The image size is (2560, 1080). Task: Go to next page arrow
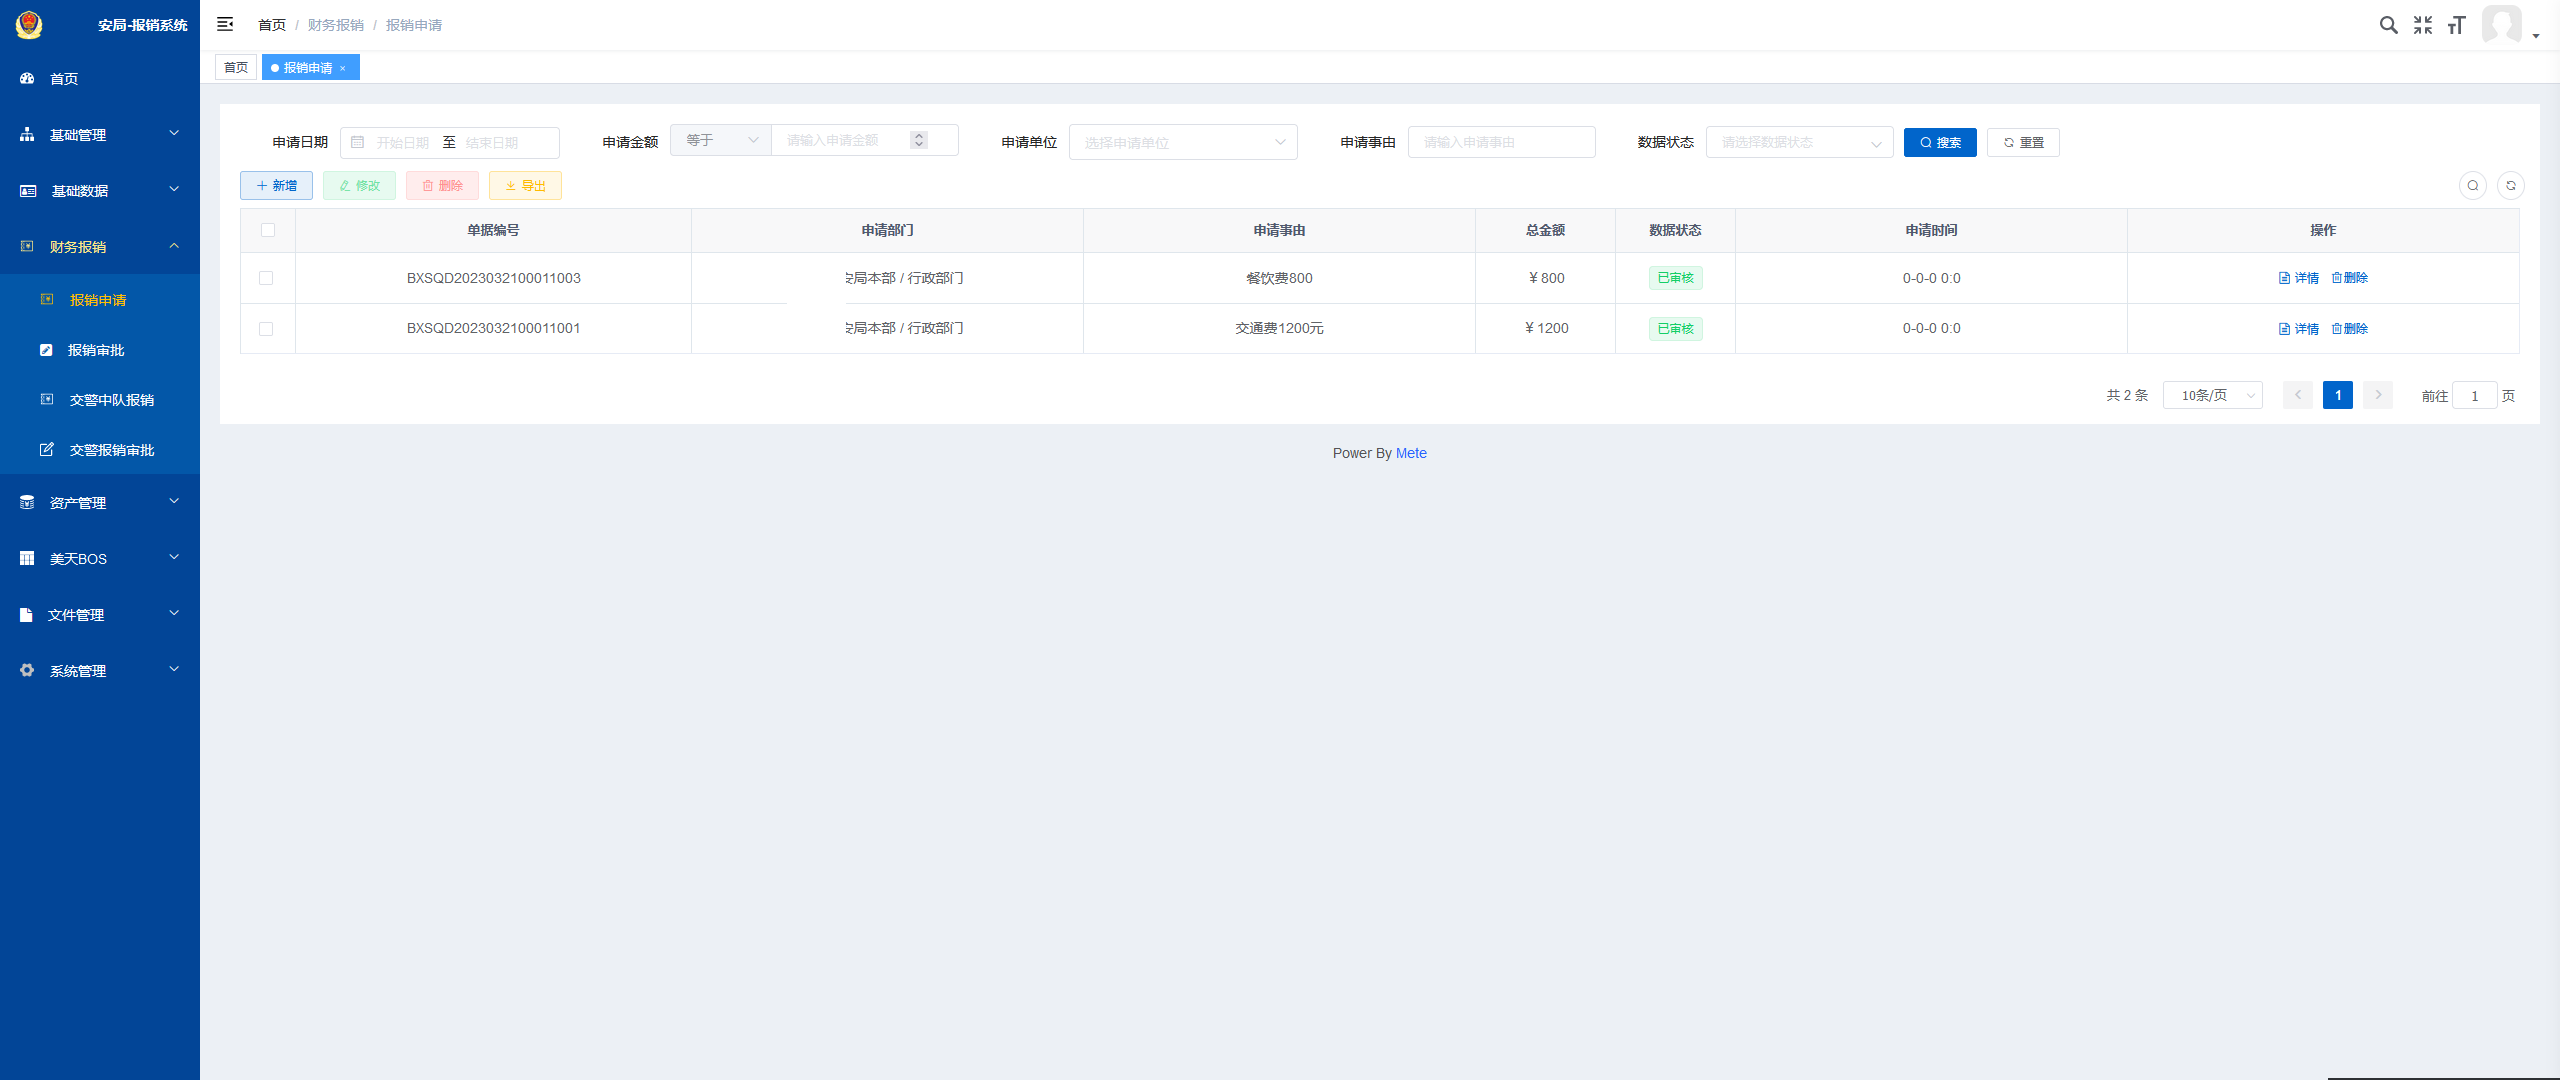2378,395
